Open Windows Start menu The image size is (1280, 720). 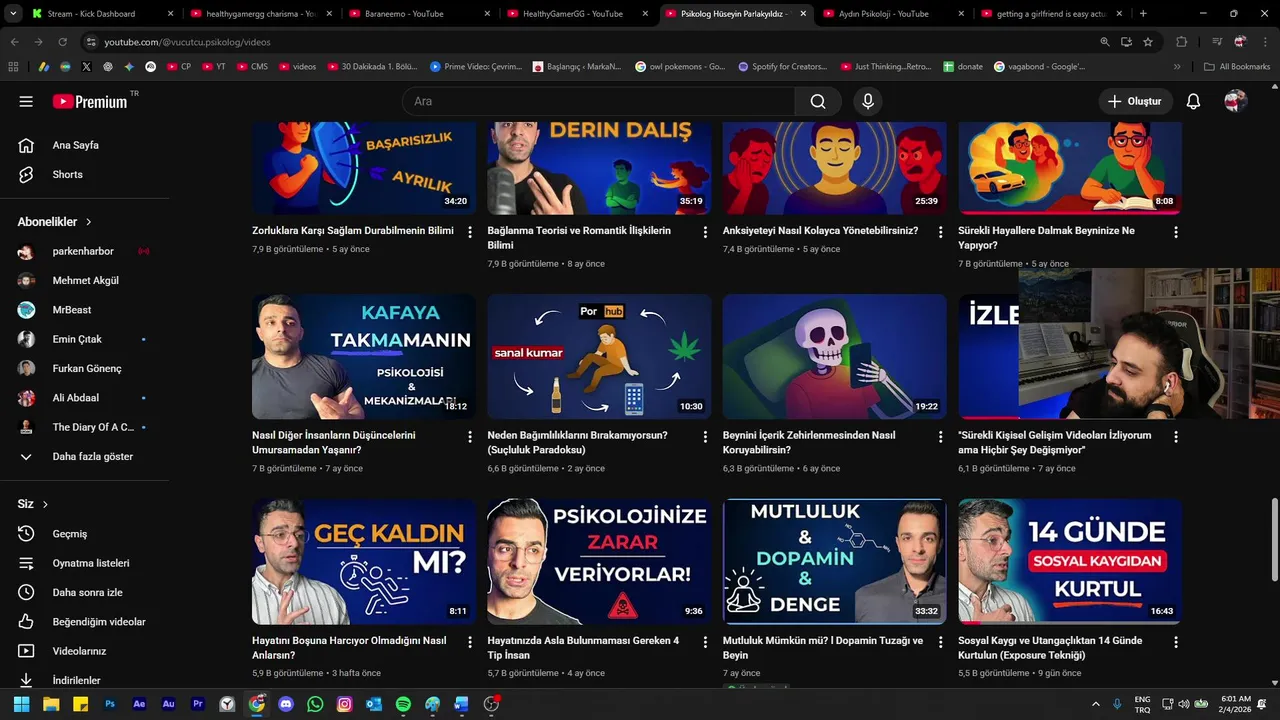[21, 704]
